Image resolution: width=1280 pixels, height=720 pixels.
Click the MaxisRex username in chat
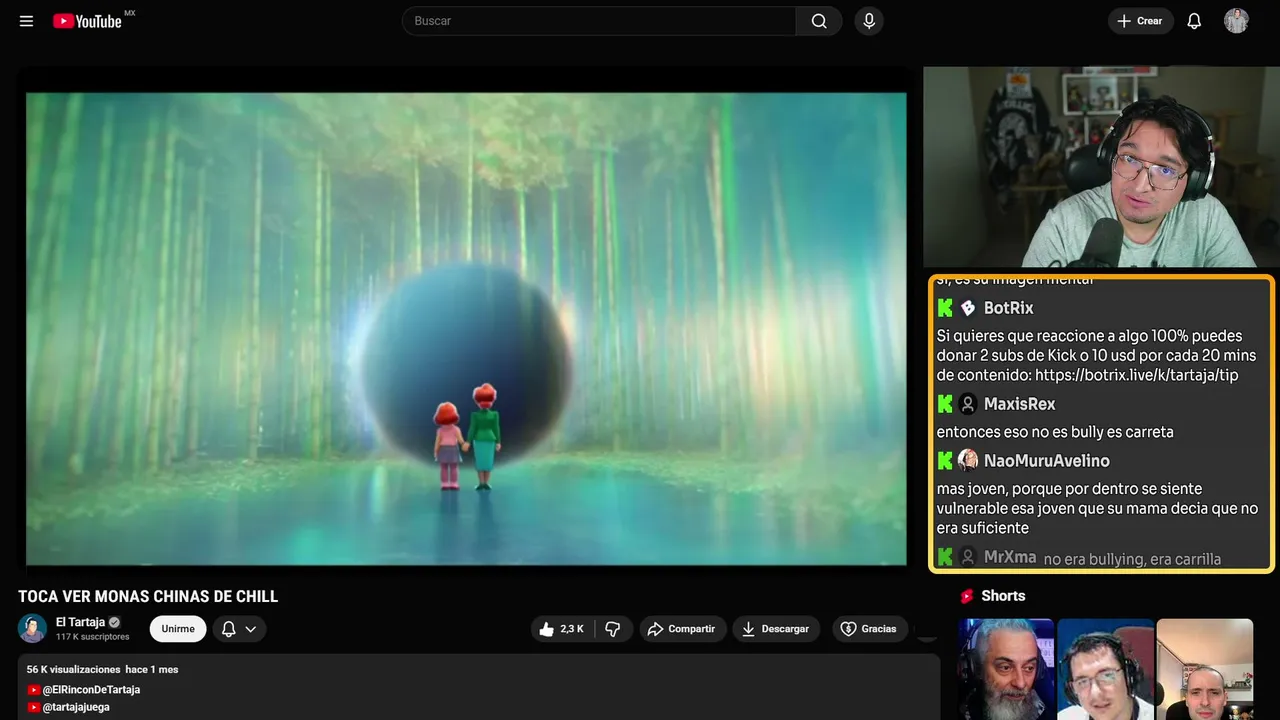[x=1020, y=404]
